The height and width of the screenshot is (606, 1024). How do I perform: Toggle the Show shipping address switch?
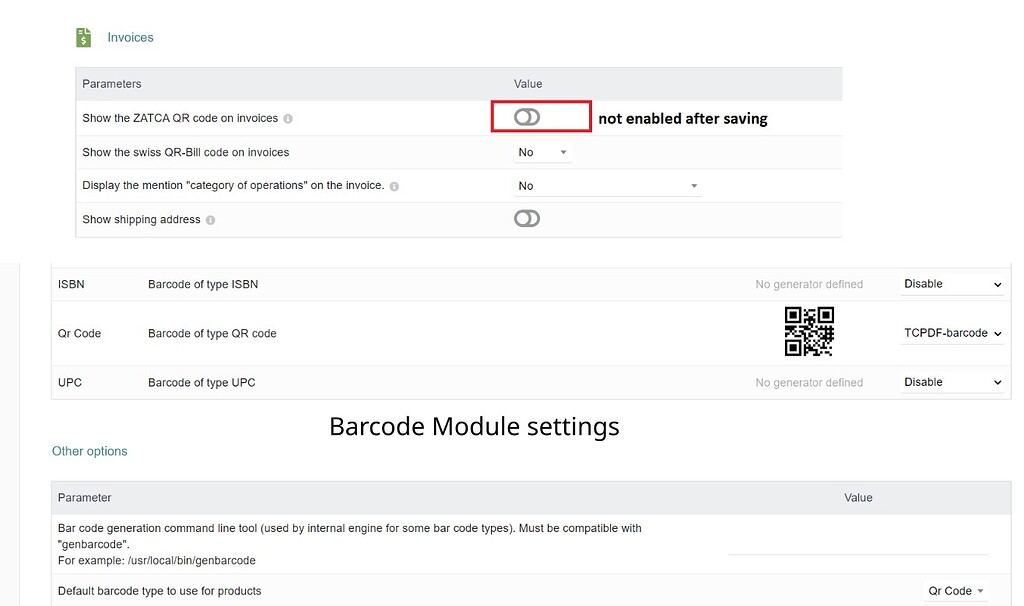(527, 218)
